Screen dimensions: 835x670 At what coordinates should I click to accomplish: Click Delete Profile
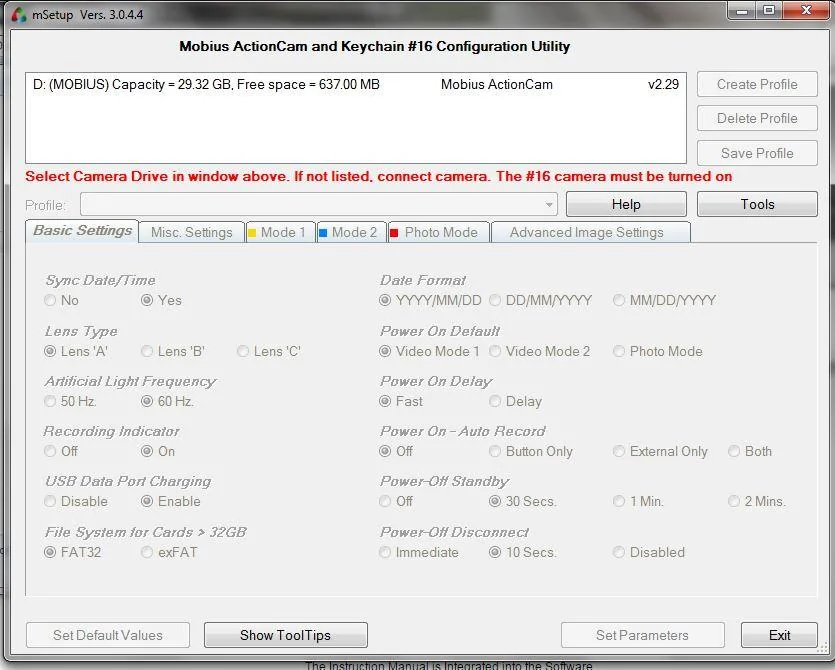pyautogui.click(x=757, y=118)
